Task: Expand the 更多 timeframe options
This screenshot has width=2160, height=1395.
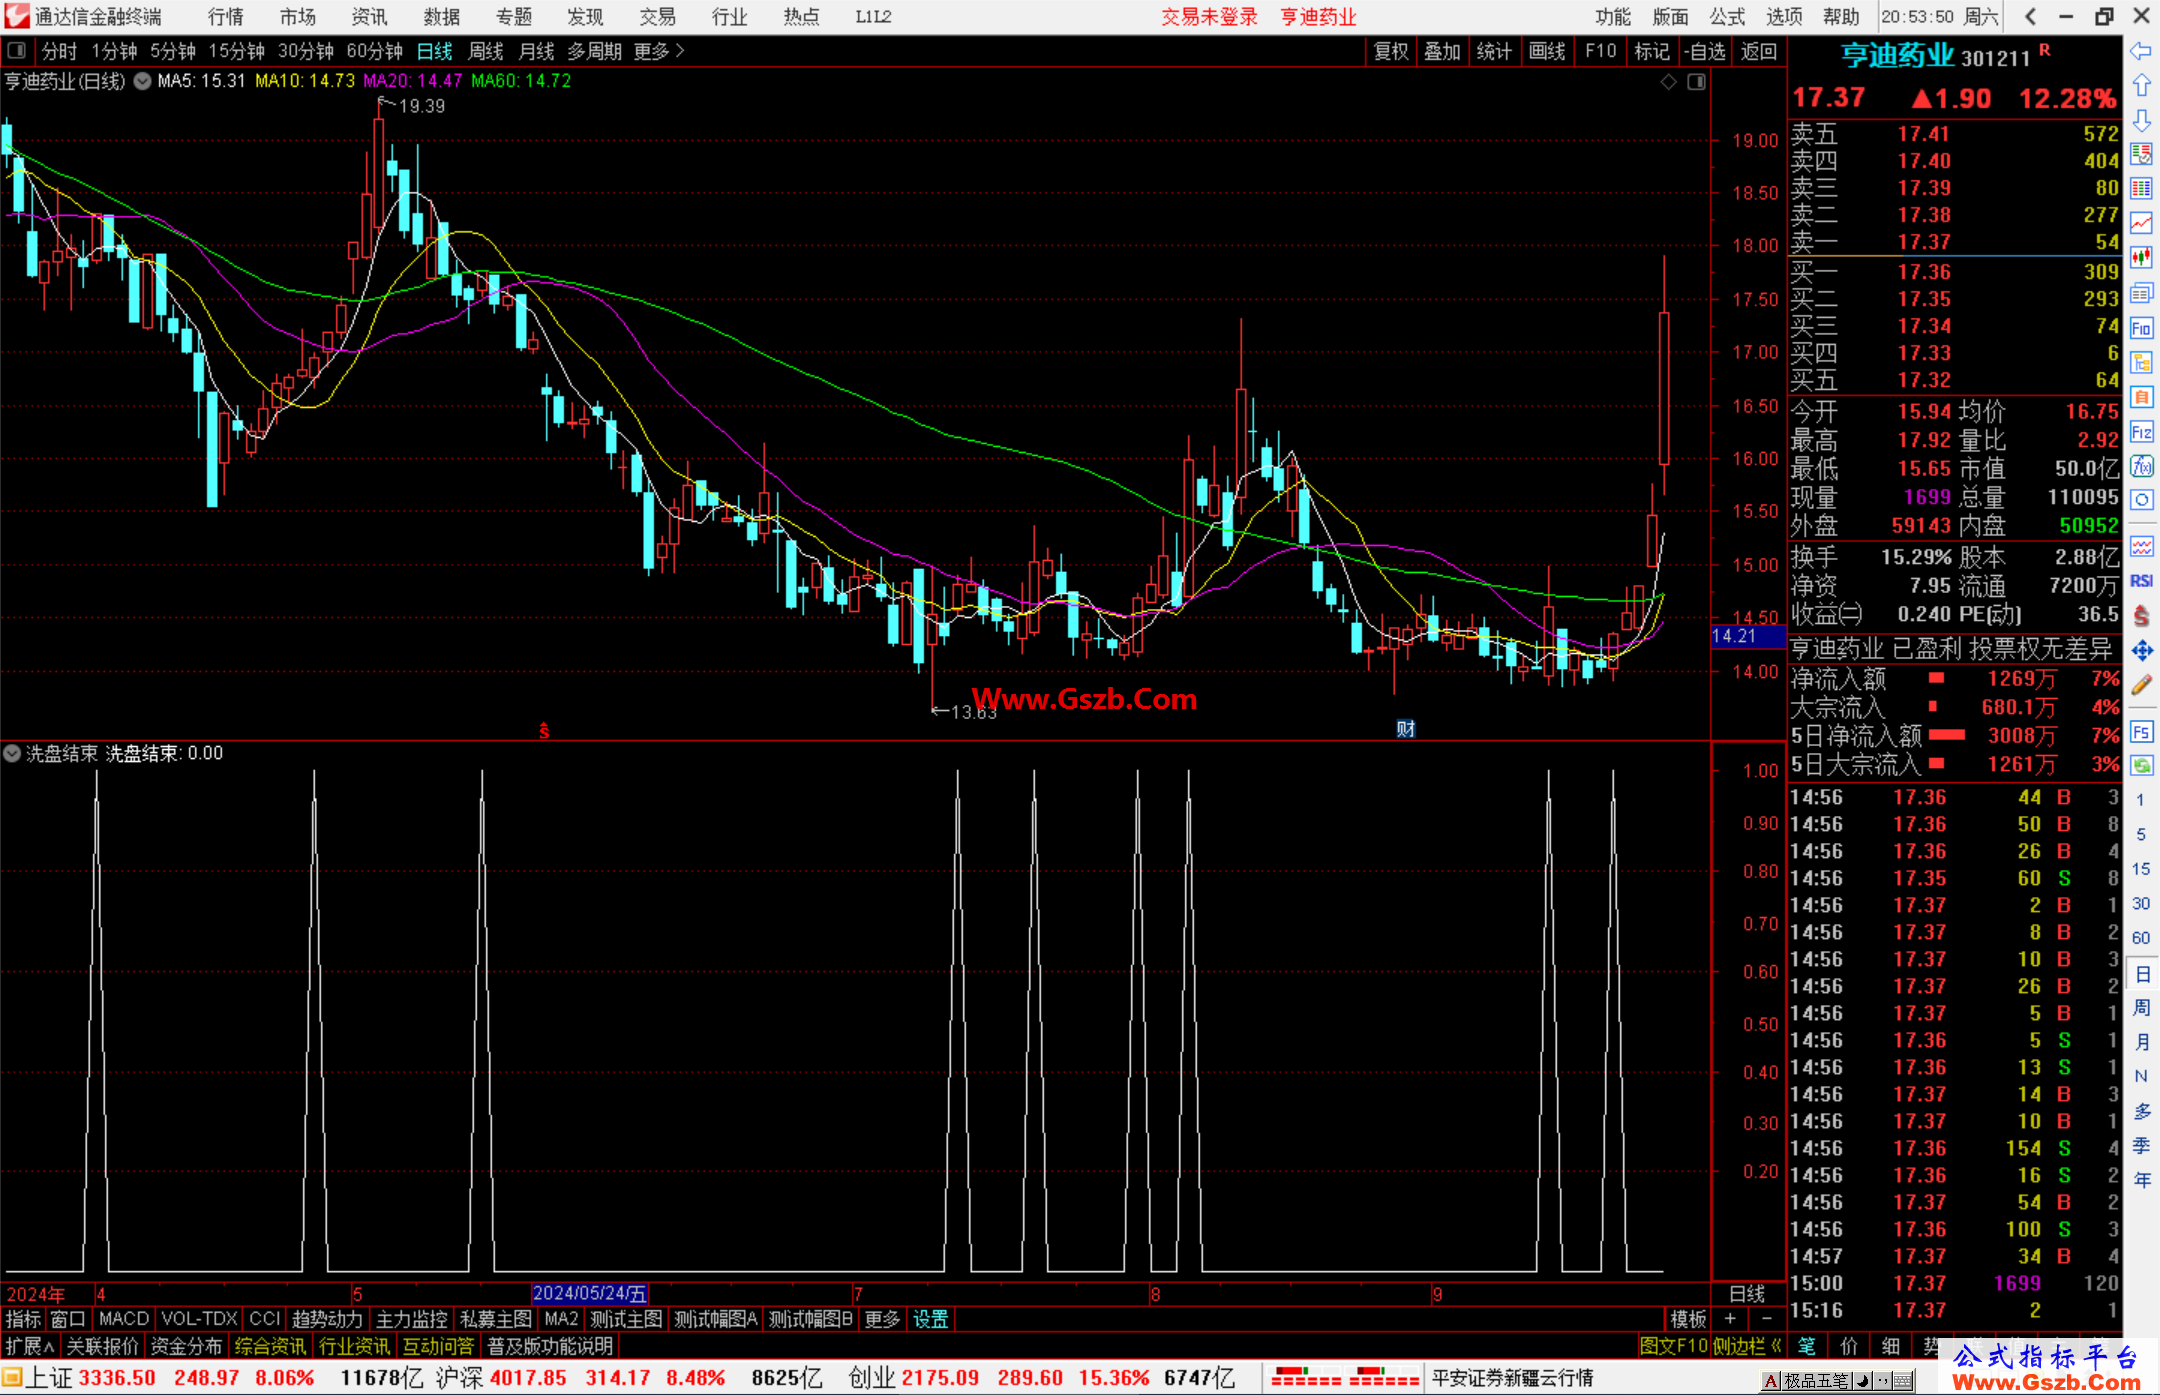Action: tap(658, 50)
